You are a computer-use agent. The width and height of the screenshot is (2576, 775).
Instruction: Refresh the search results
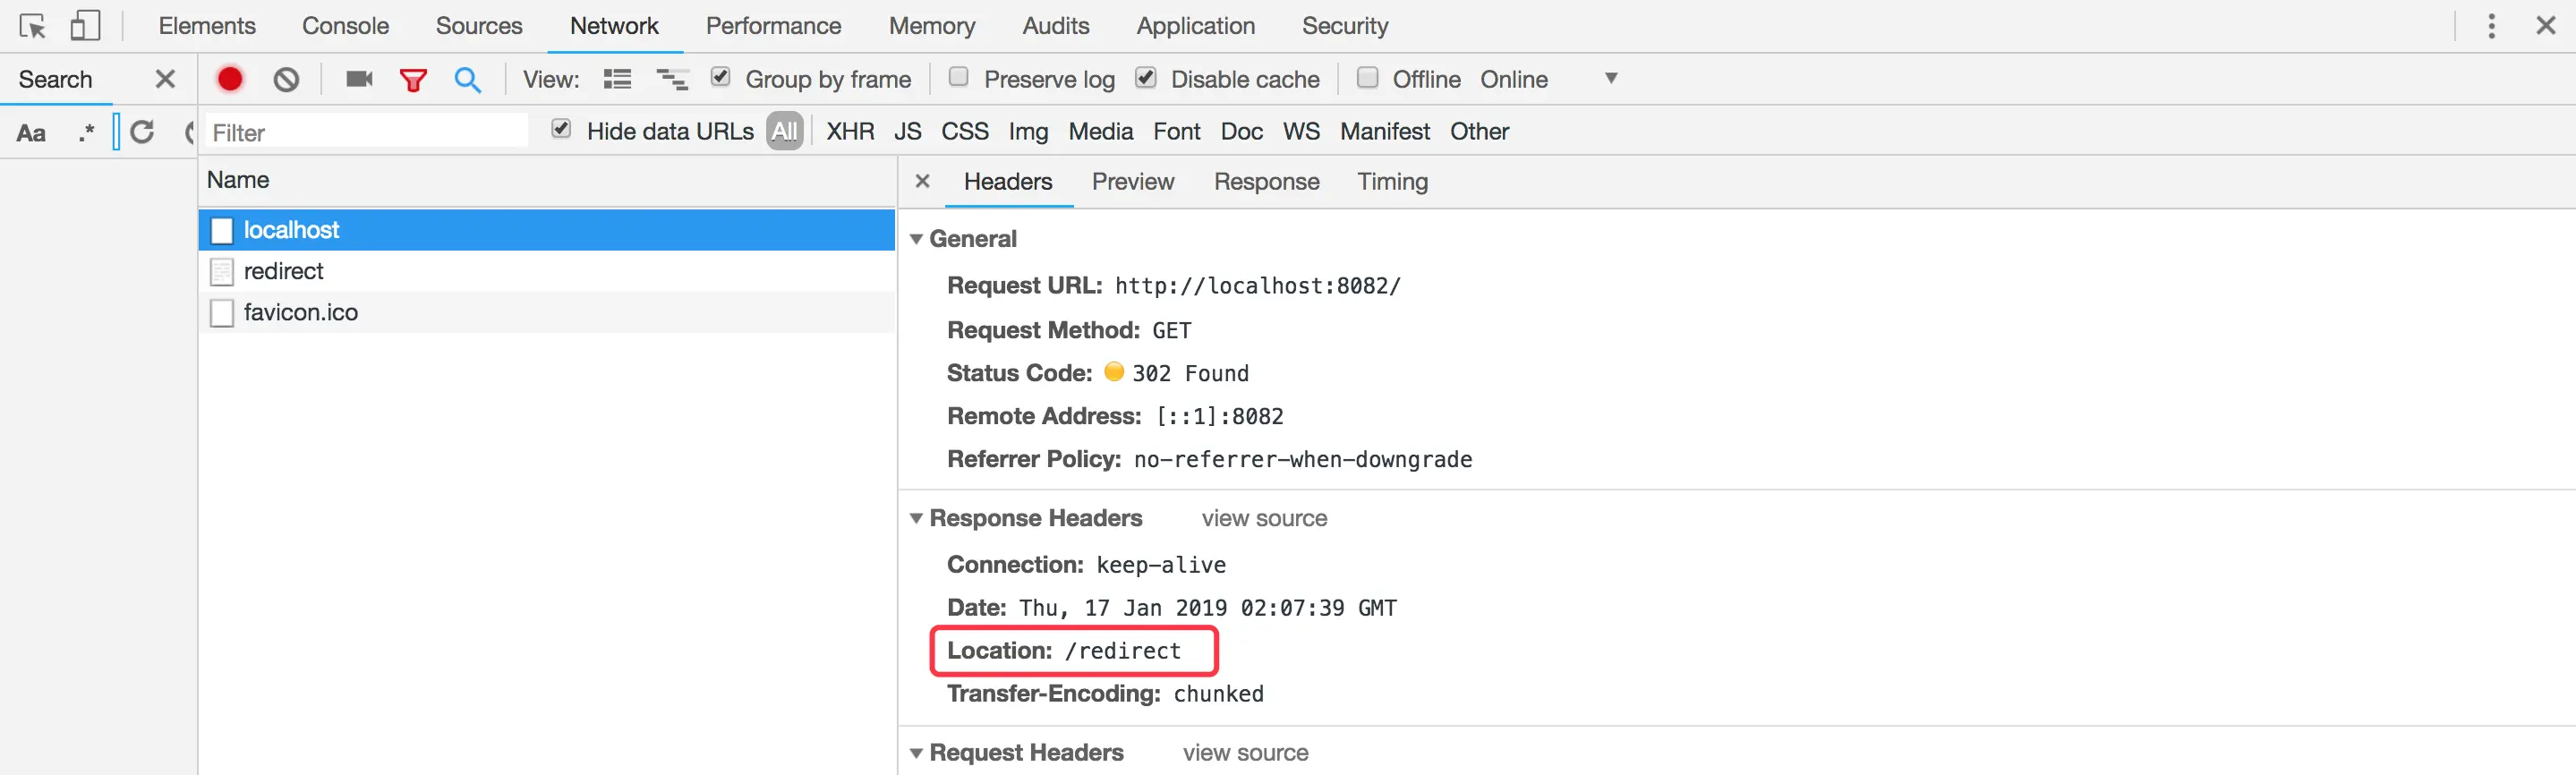click(x=142, y=132)
